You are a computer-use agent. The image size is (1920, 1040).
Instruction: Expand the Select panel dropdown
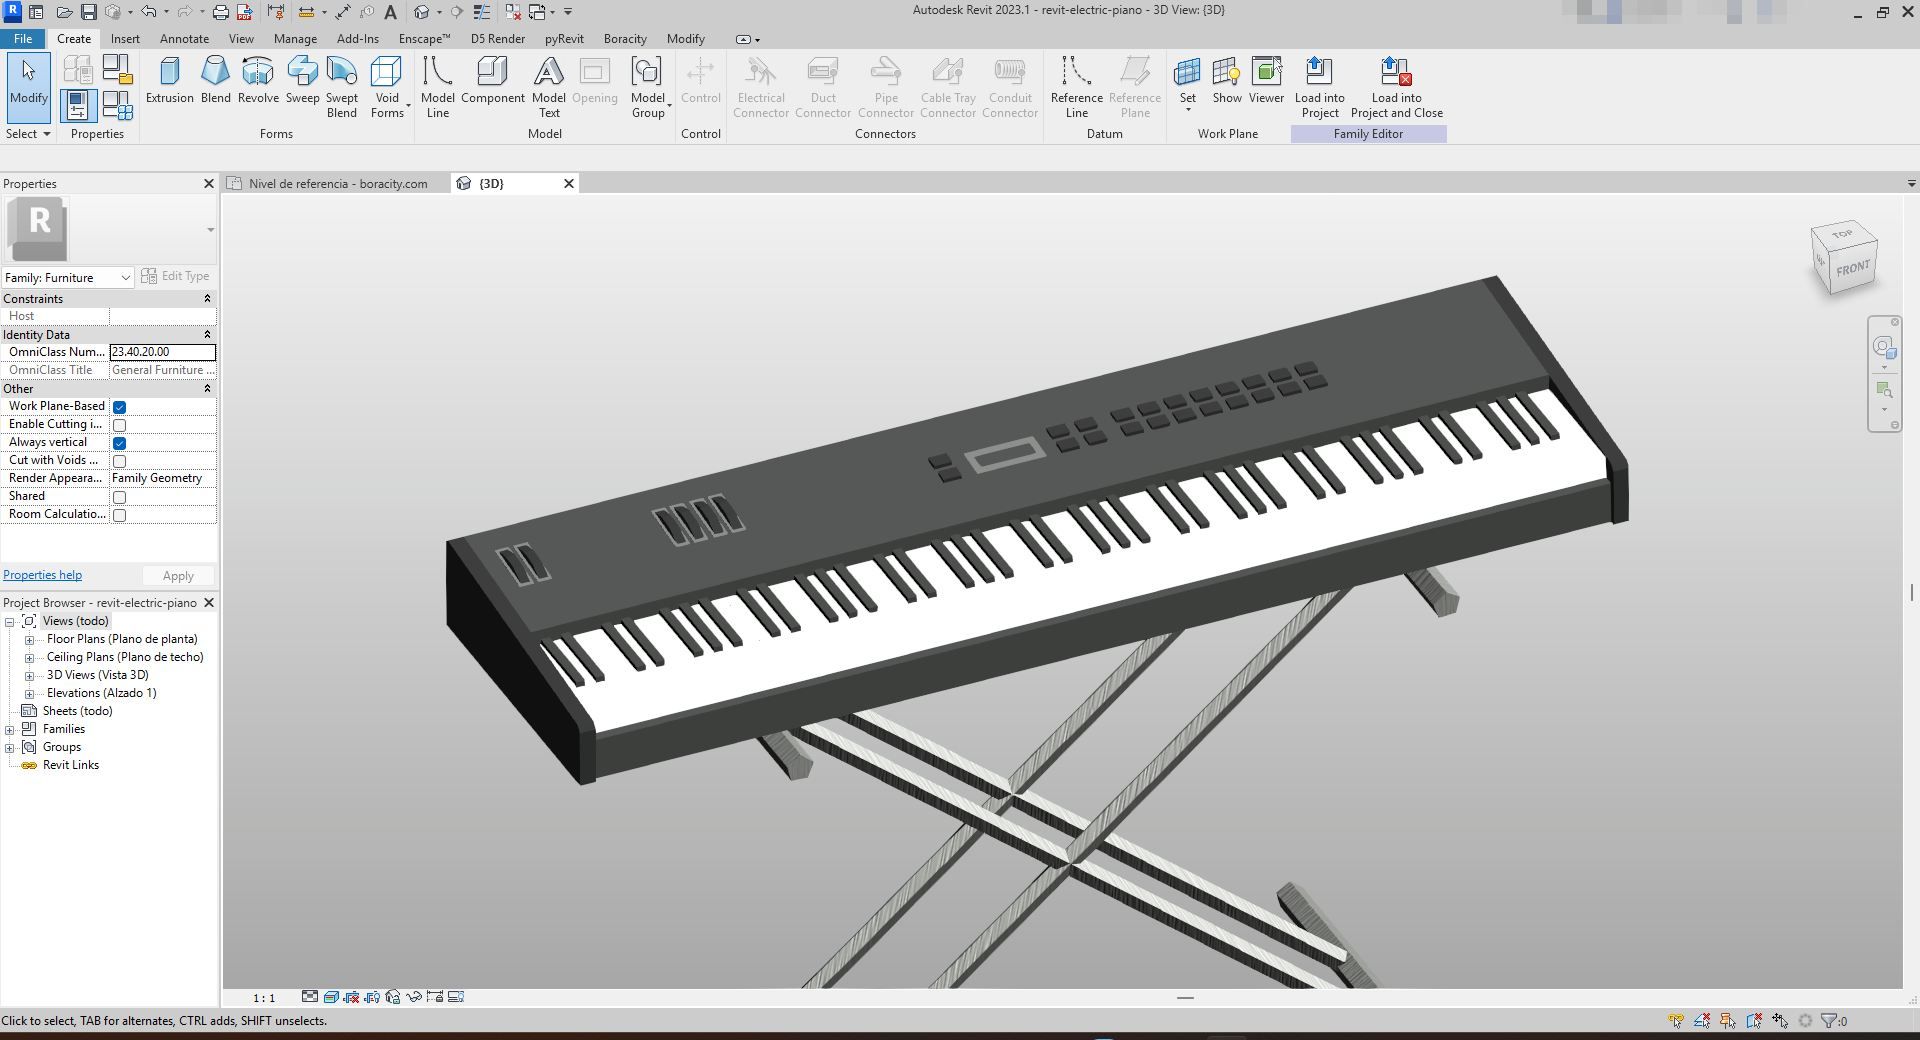28,133
